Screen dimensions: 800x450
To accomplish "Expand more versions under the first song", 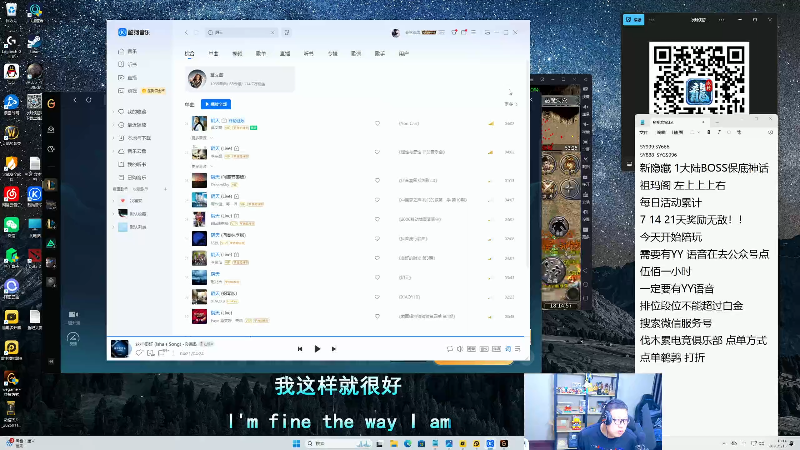I will coord(202,138).
